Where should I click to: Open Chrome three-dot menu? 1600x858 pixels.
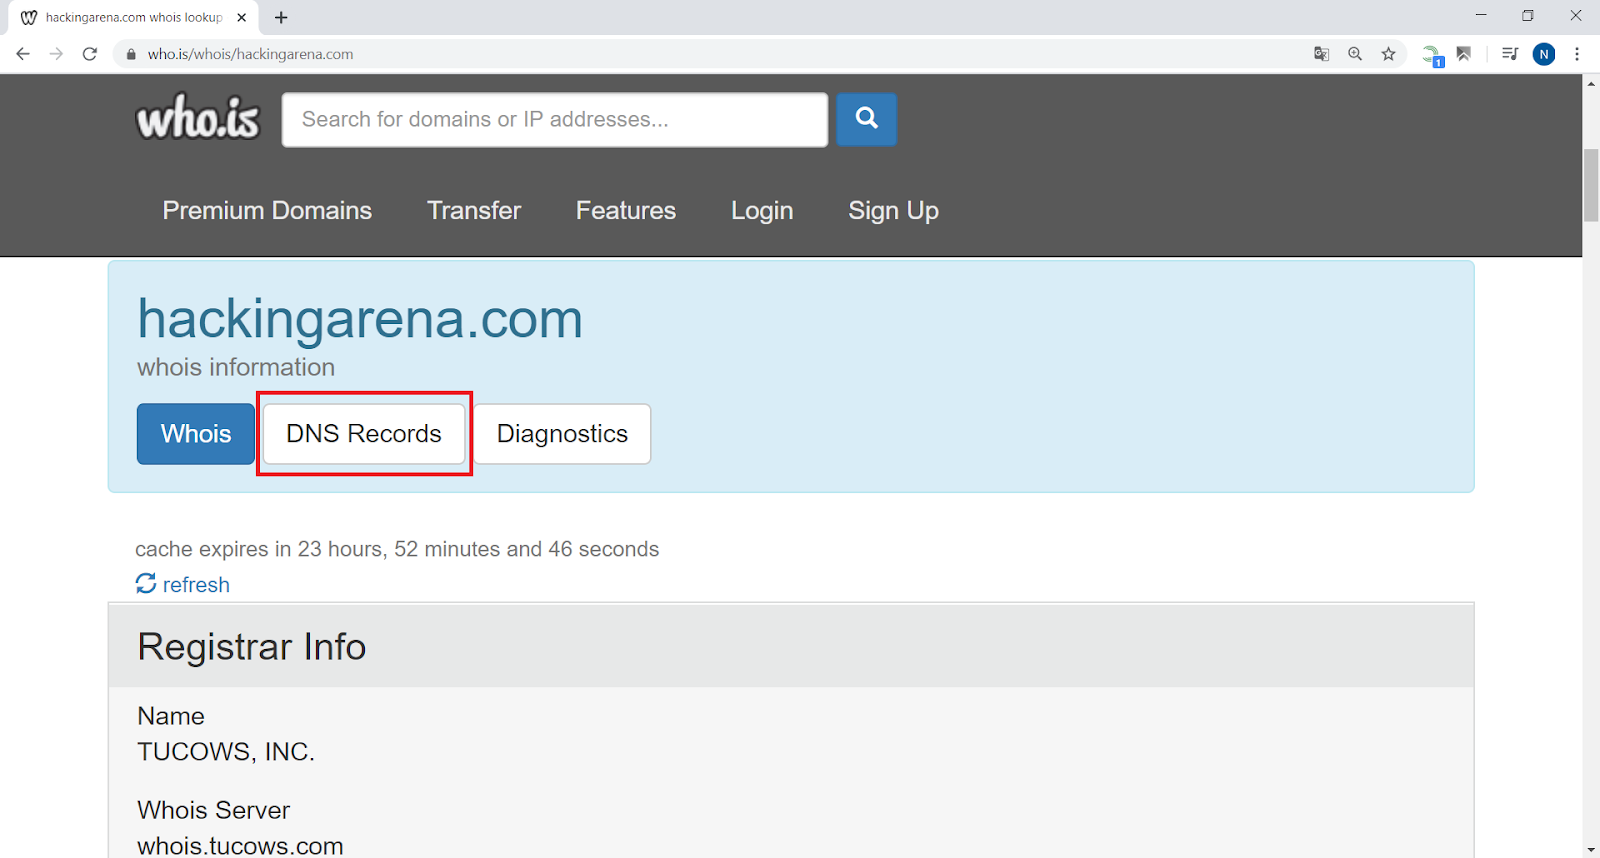click(1577, 54)
